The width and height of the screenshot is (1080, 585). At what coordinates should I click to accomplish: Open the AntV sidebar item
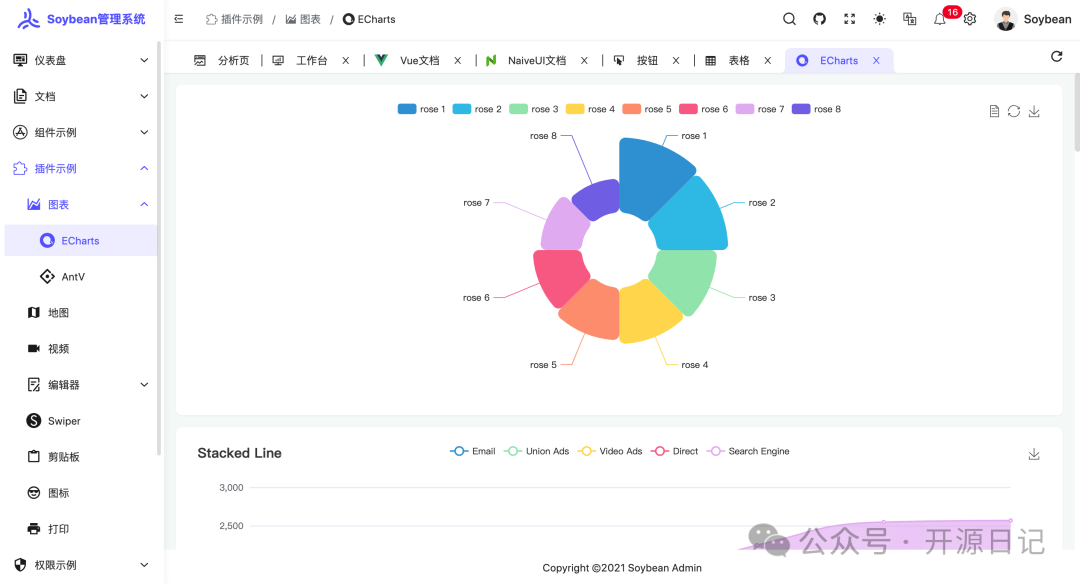(x=81, y=276)
